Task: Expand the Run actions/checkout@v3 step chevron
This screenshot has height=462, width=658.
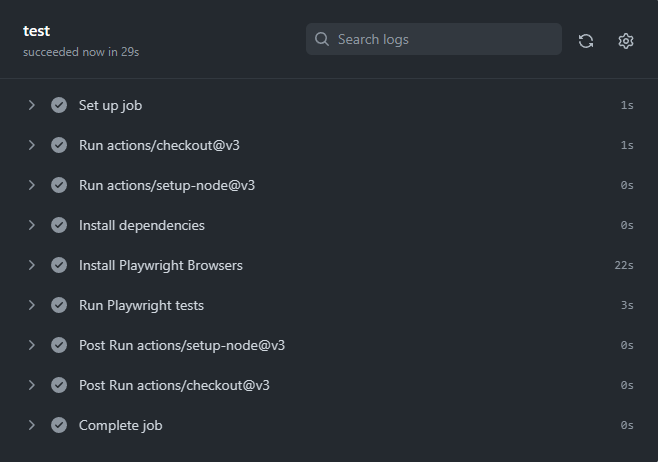Action: (x=31, y=145)
